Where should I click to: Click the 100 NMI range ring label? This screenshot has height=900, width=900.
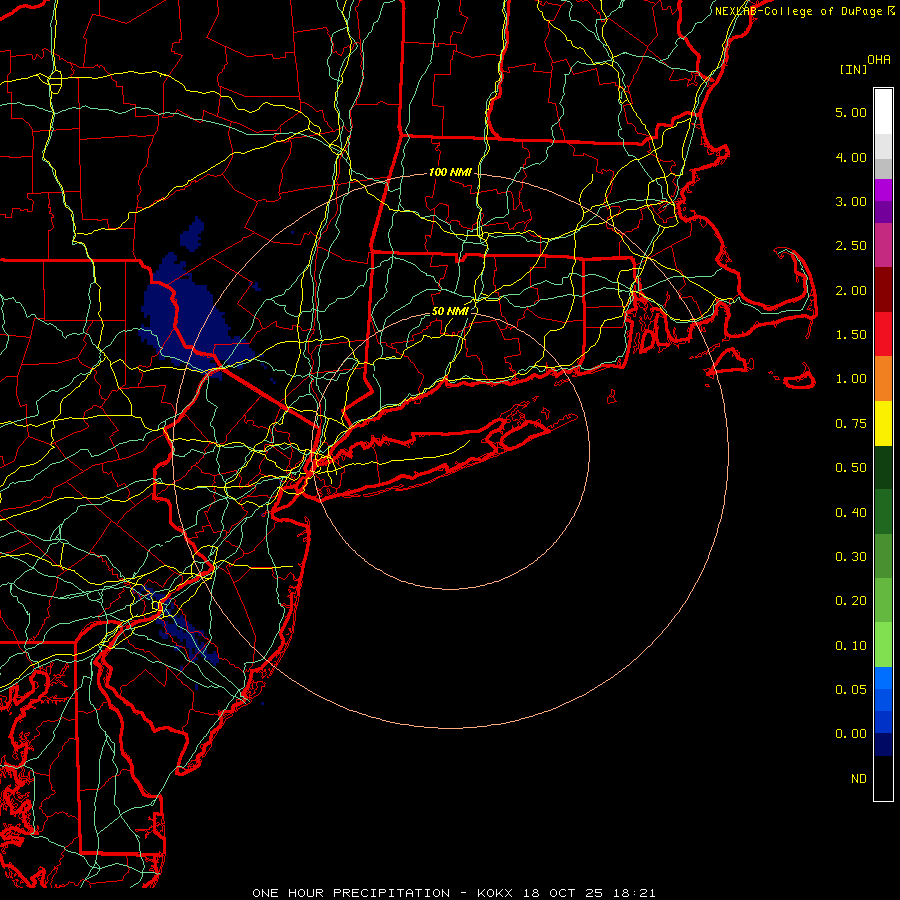point(450,172)
